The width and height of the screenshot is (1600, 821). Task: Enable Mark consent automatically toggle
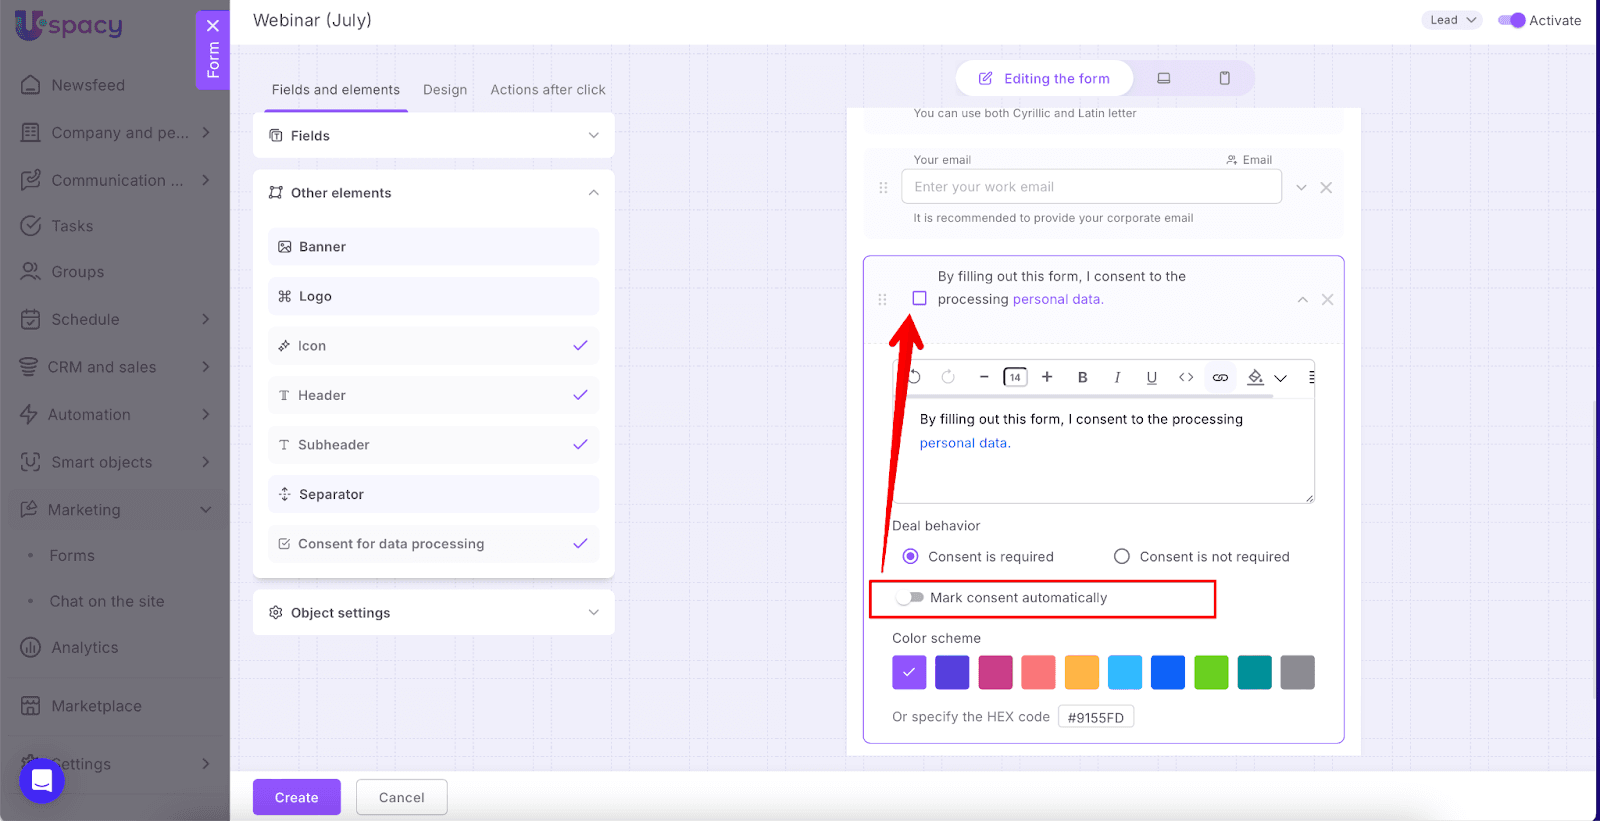pos(909,597)
